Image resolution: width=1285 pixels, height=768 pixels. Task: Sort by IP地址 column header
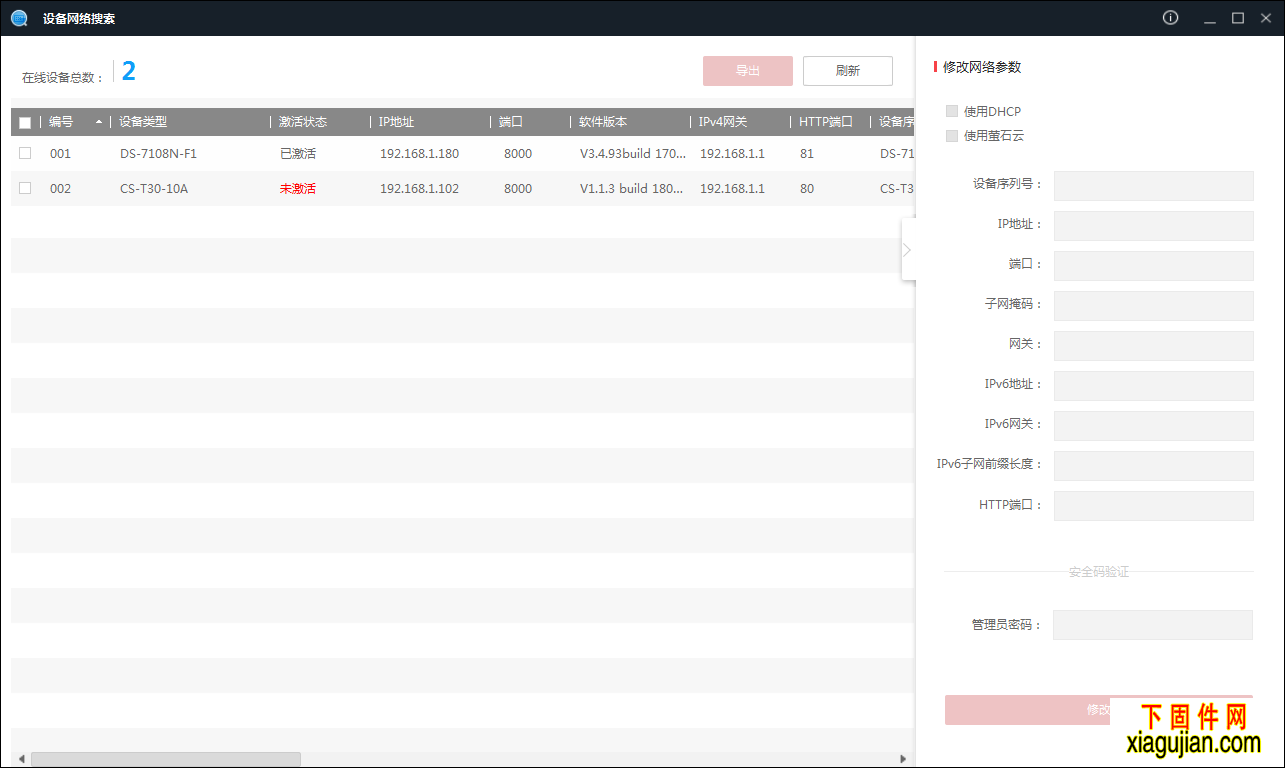(x=396, y=122)
